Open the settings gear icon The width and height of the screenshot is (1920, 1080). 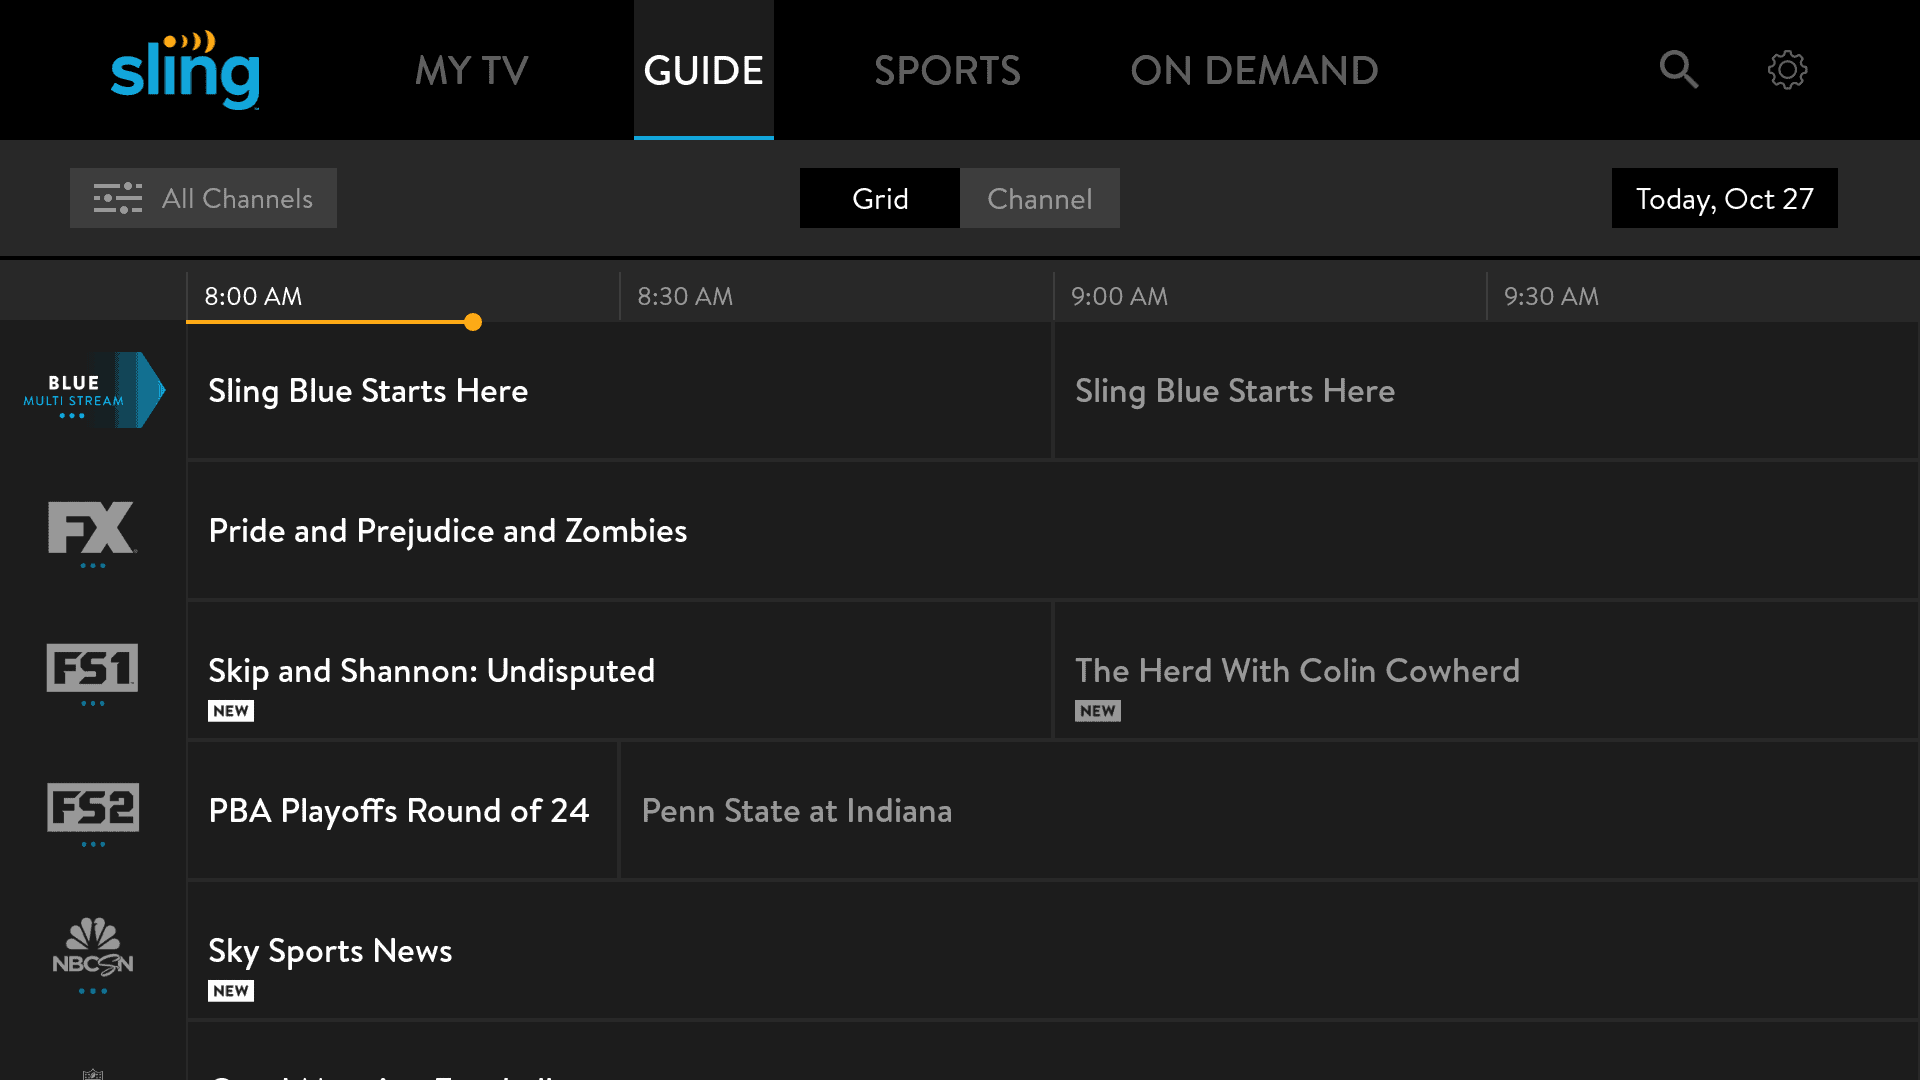[1787, 70]
